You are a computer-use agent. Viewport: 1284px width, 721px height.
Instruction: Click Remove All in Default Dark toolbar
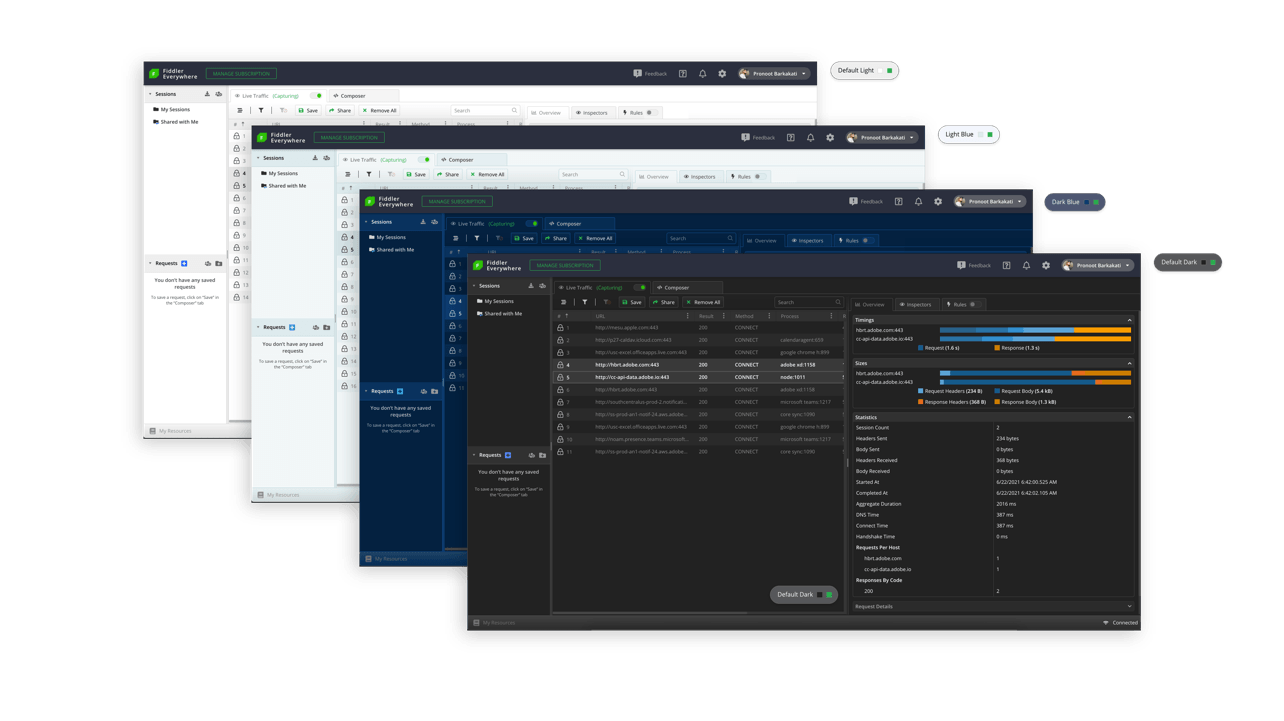[703, 302]
